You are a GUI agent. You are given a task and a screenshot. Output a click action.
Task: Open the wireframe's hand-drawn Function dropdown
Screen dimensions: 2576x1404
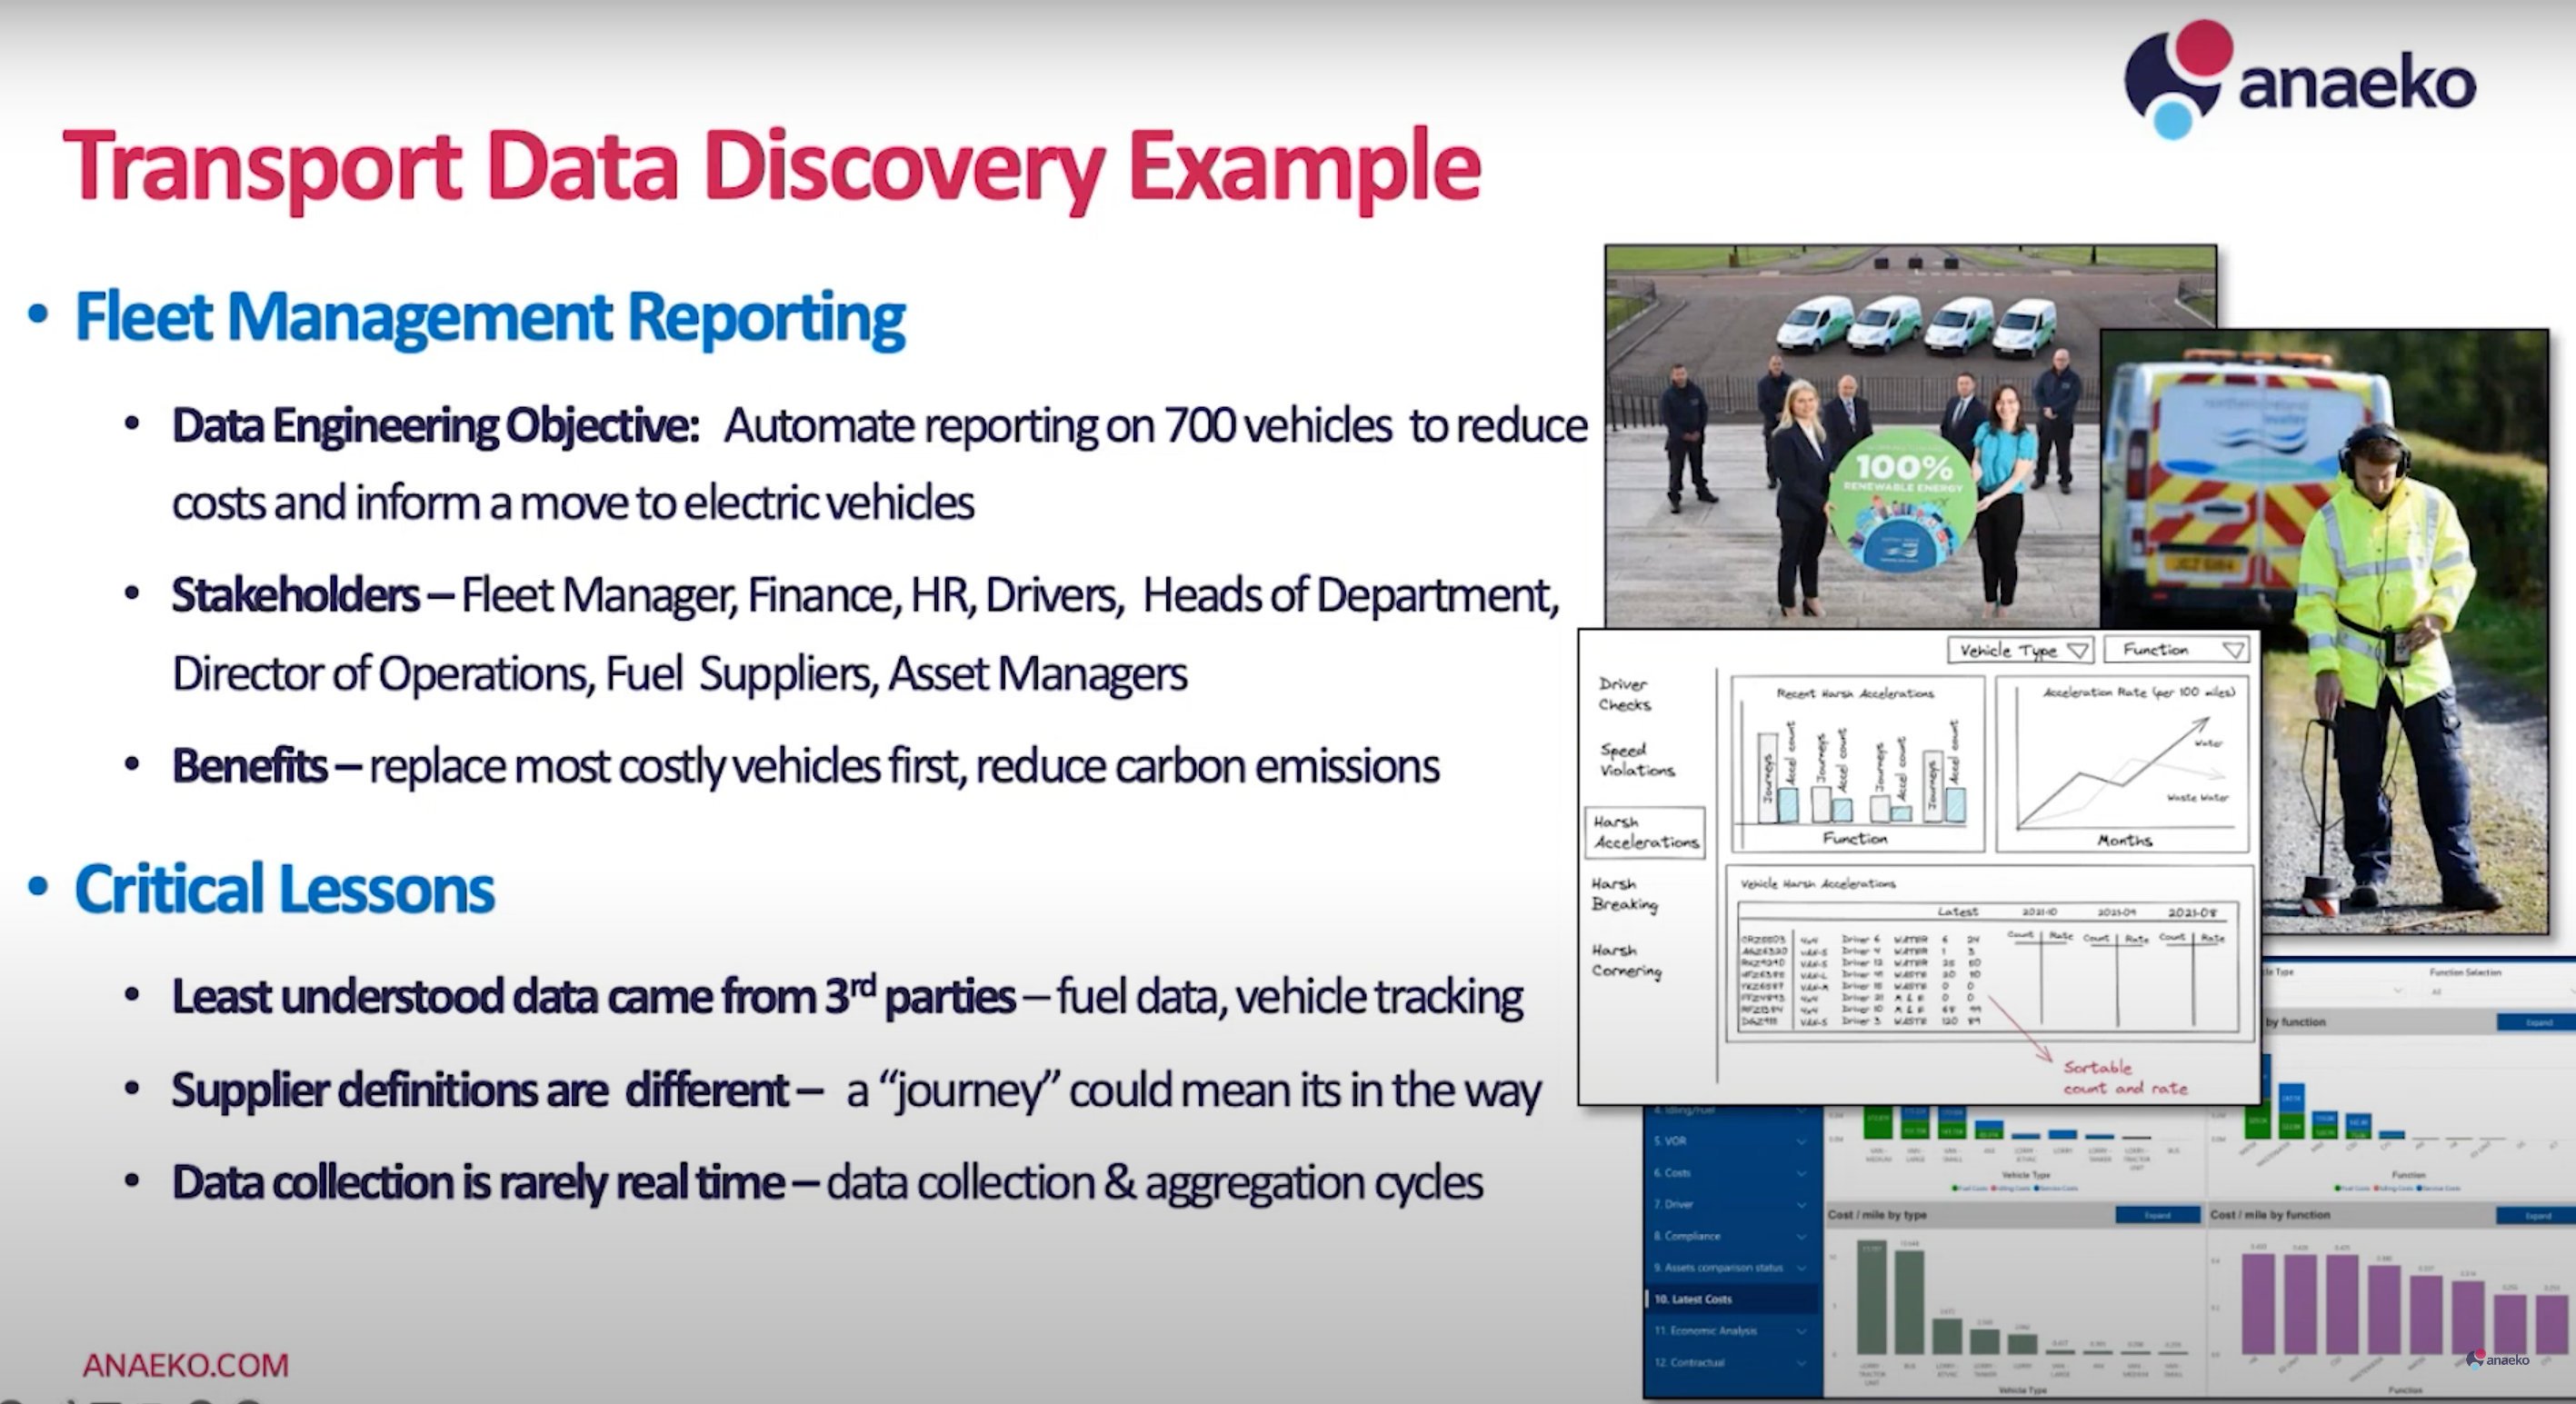[2177, 650]
